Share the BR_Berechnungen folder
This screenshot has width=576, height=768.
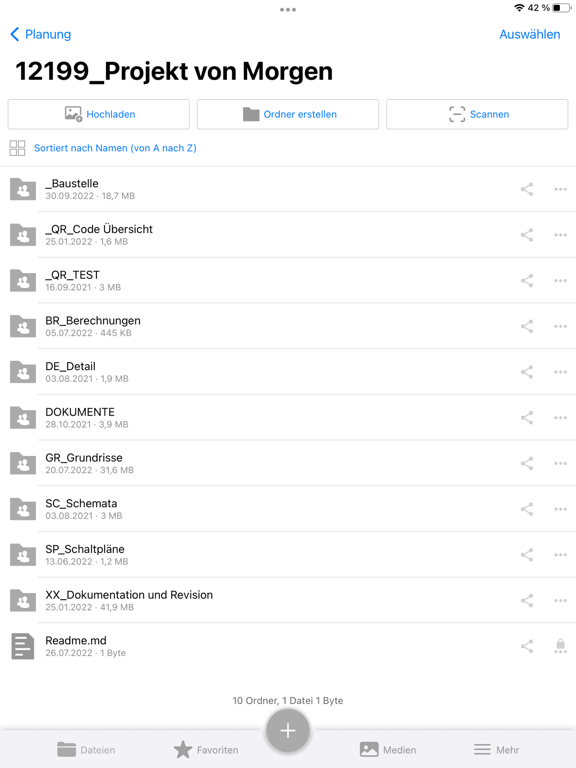click(x=527, y=326)
